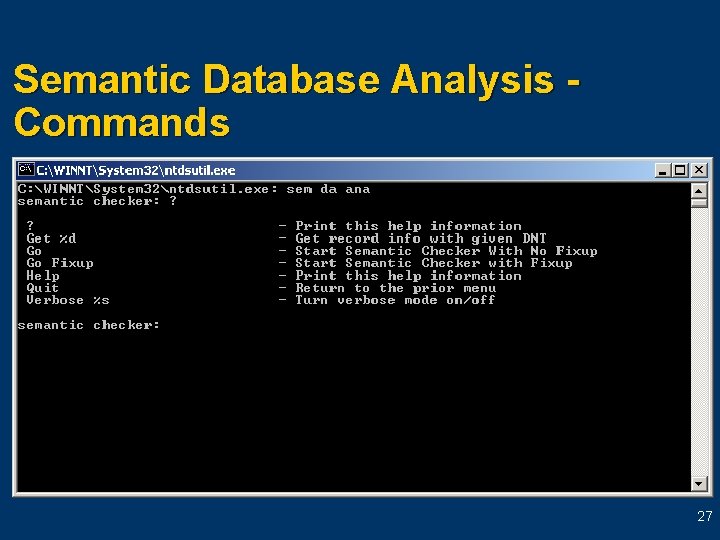Click the 'Verbose %s' command entry
Viewport: 720px width, 540px height.
(x=68, y=300)
